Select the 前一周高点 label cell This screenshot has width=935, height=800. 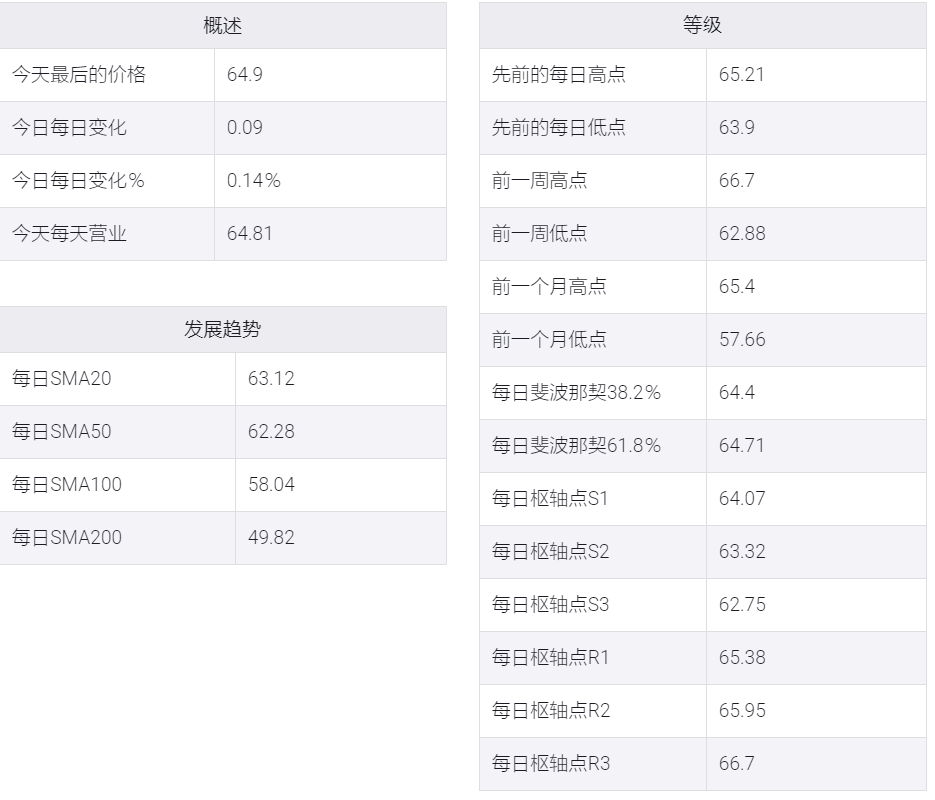pos(593,181)
